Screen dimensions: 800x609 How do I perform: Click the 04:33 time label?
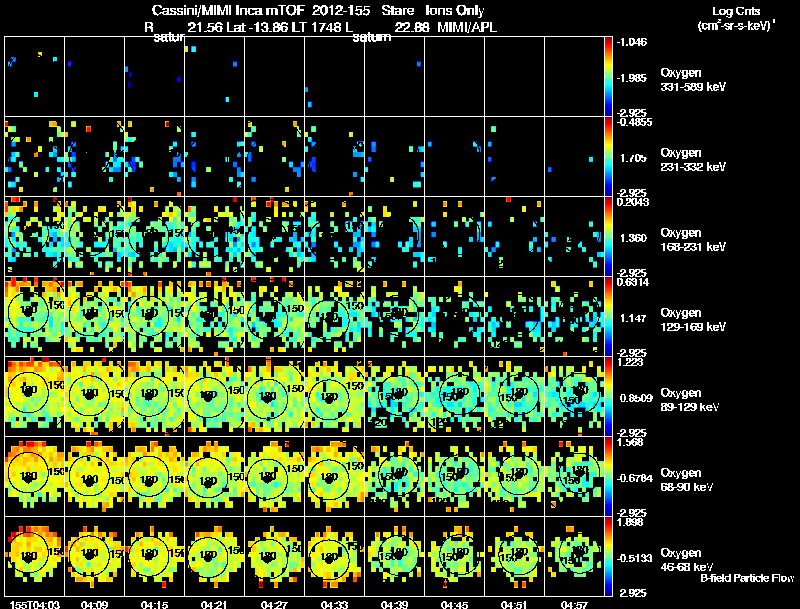click(334, 605)
